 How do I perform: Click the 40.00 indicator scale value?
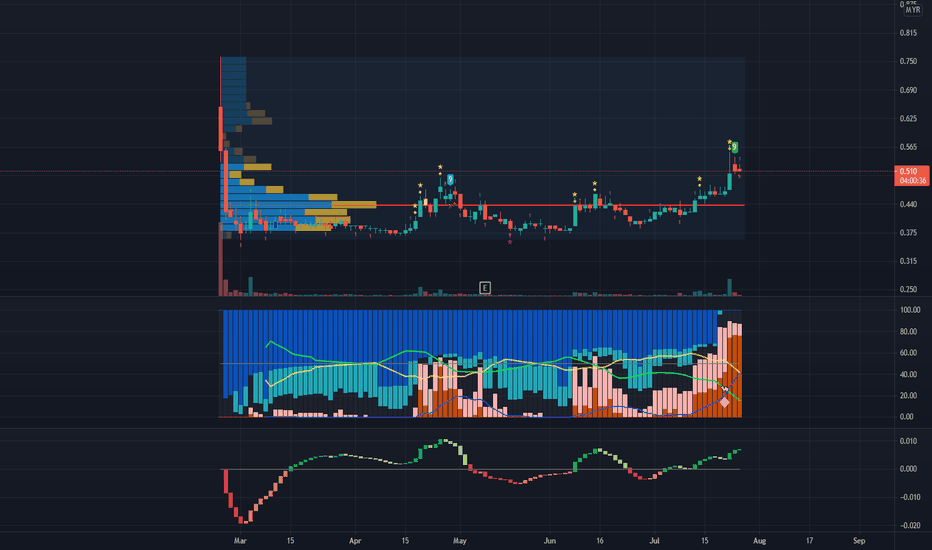tap(908, 375)
